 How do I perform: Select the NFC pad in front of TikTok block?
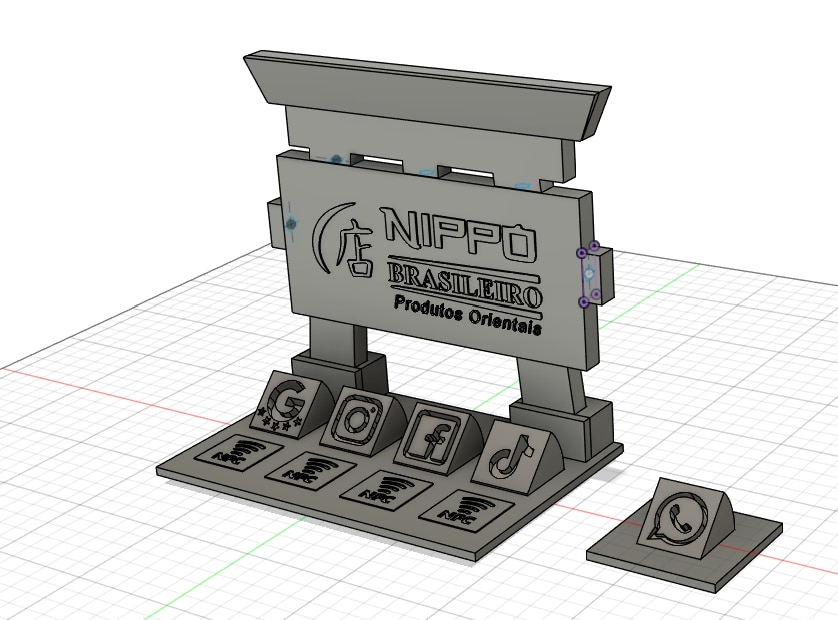click(x=469, y=511)
